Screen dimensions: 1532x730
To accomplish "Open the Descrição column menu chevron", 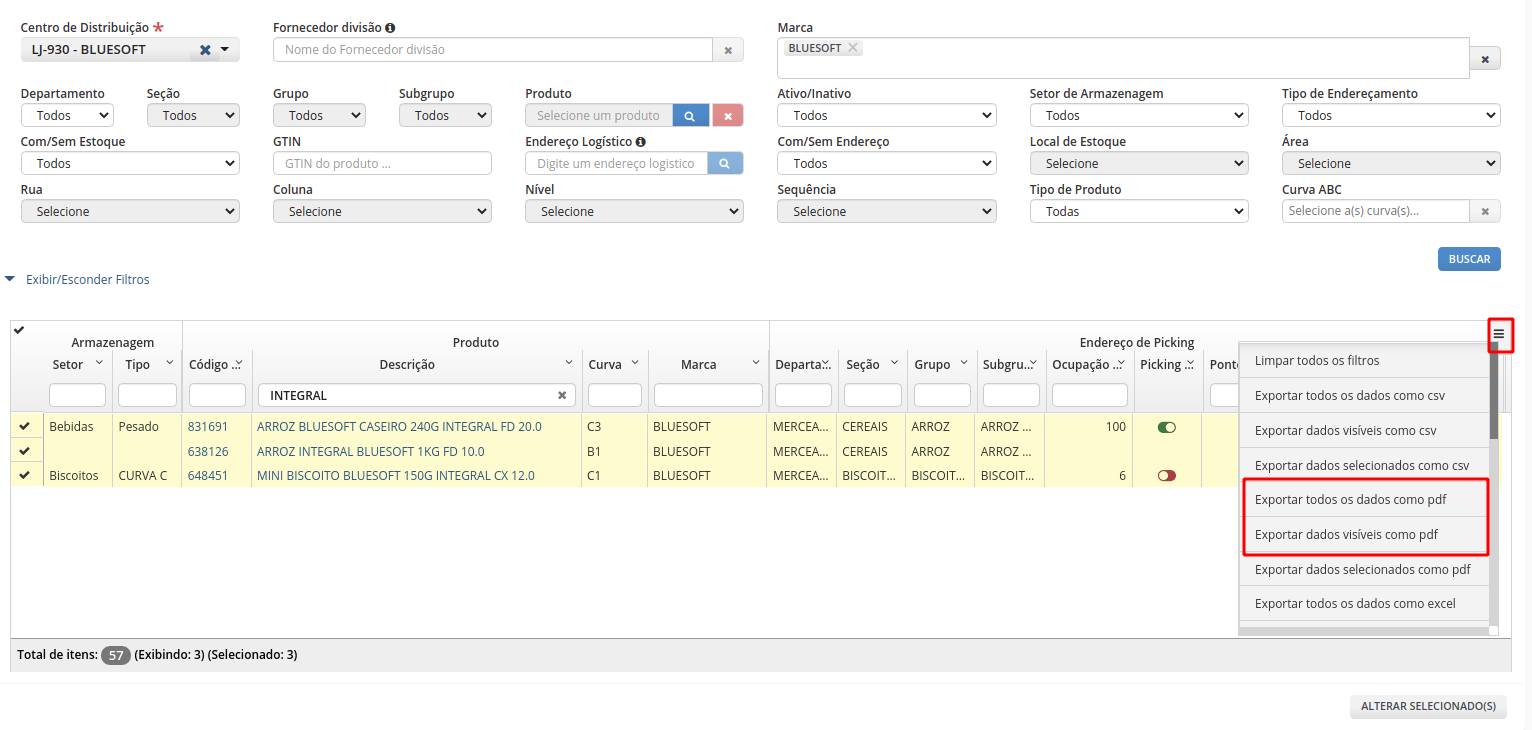I will 569,363.
